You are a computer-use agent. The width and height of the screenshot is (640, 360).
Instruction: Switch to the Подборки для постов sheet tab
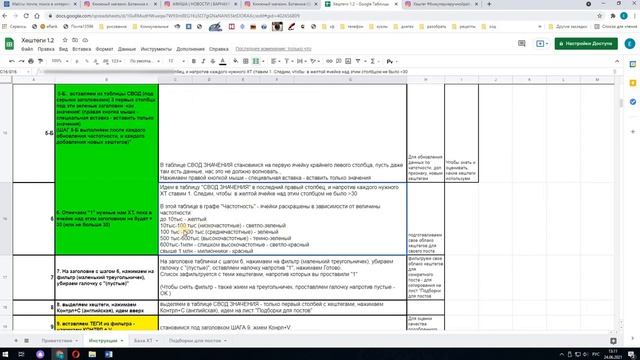click(x=195, y=340)
